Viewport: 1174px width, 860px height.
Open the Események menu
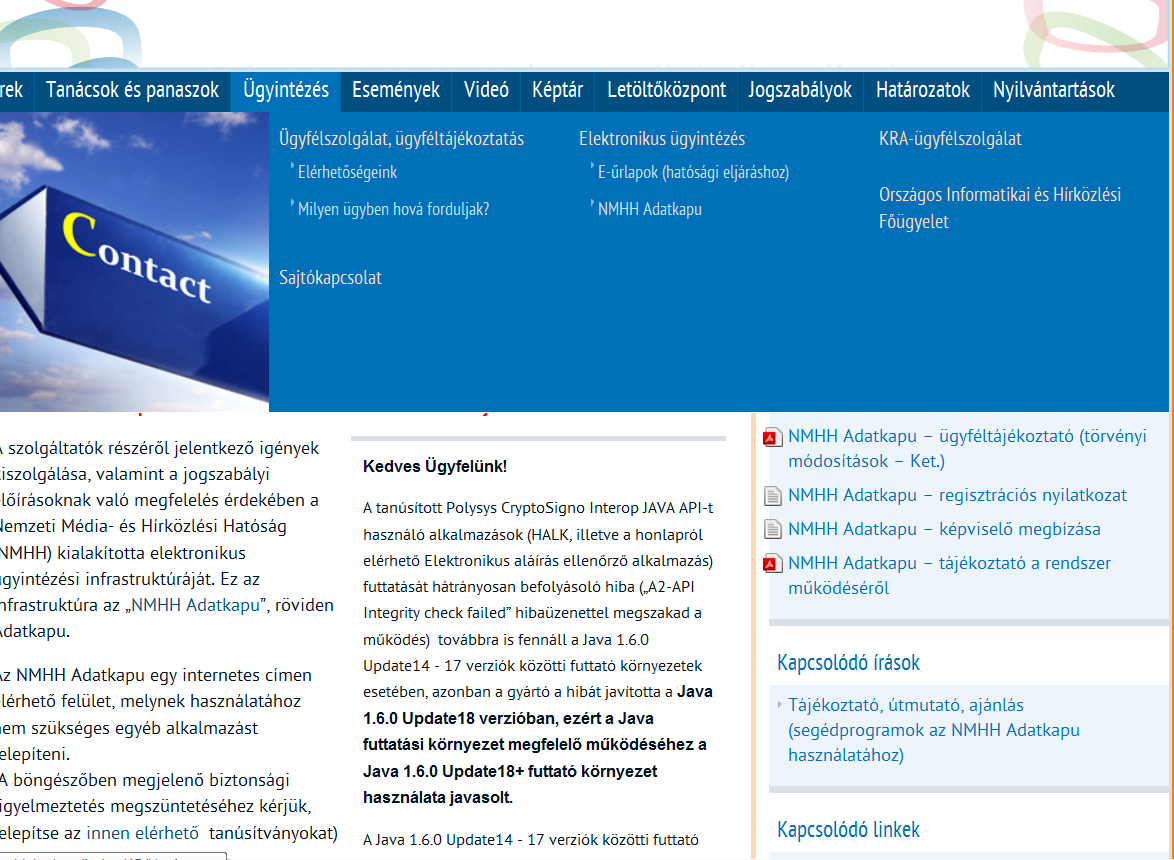396,91
